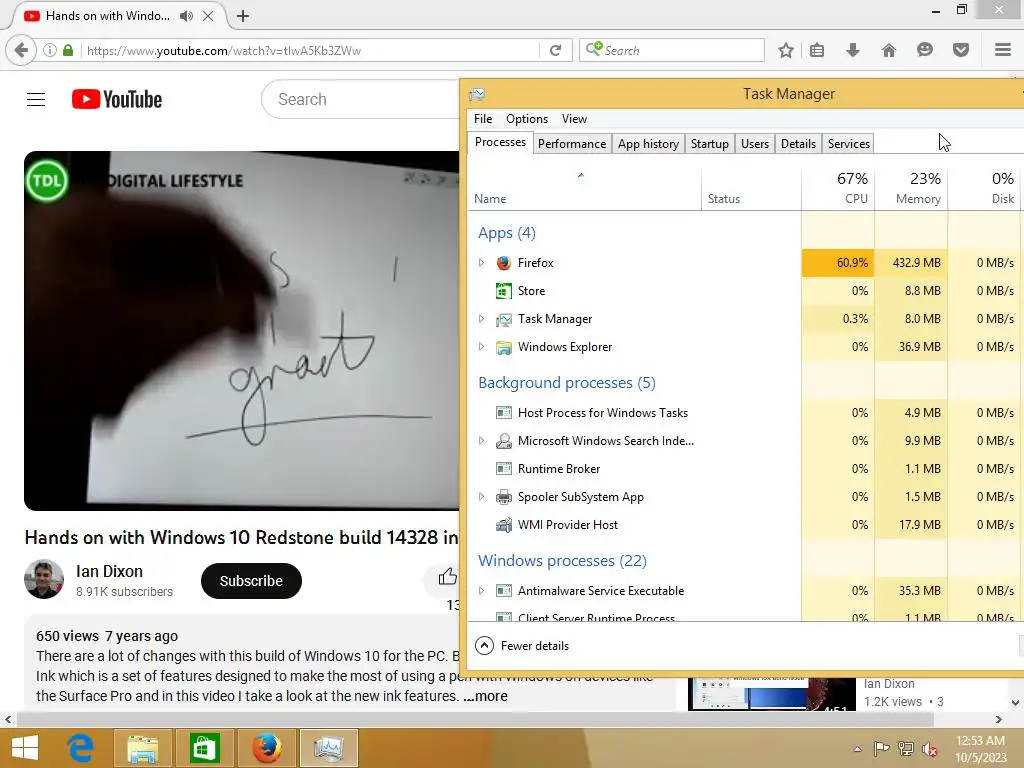Open the View menu in Task Manager
1024x768 pixels.
pos(574,119)
